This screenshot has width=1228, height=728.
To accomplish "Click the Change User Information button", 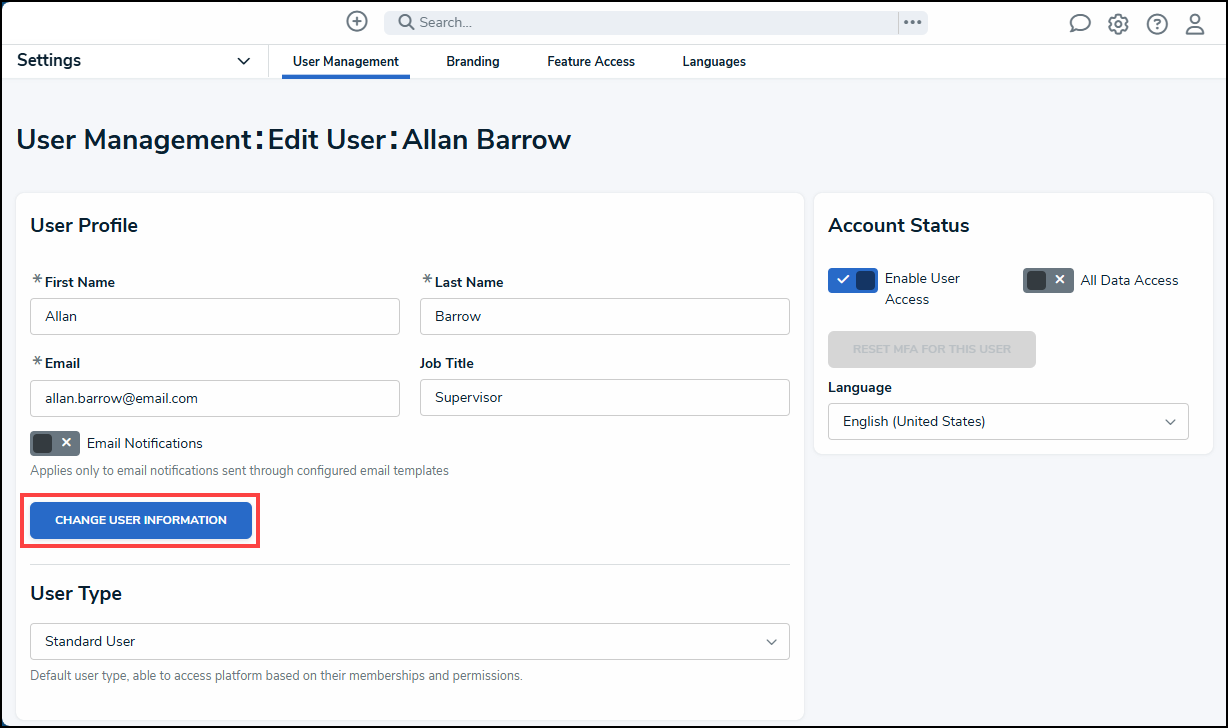I will [141, 520].
